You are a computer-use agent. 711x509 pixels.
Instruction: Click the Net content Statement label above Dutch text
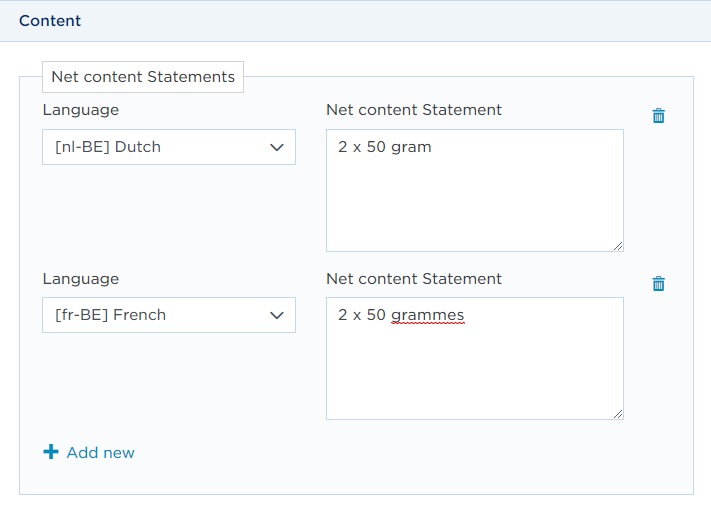(414, 110)
